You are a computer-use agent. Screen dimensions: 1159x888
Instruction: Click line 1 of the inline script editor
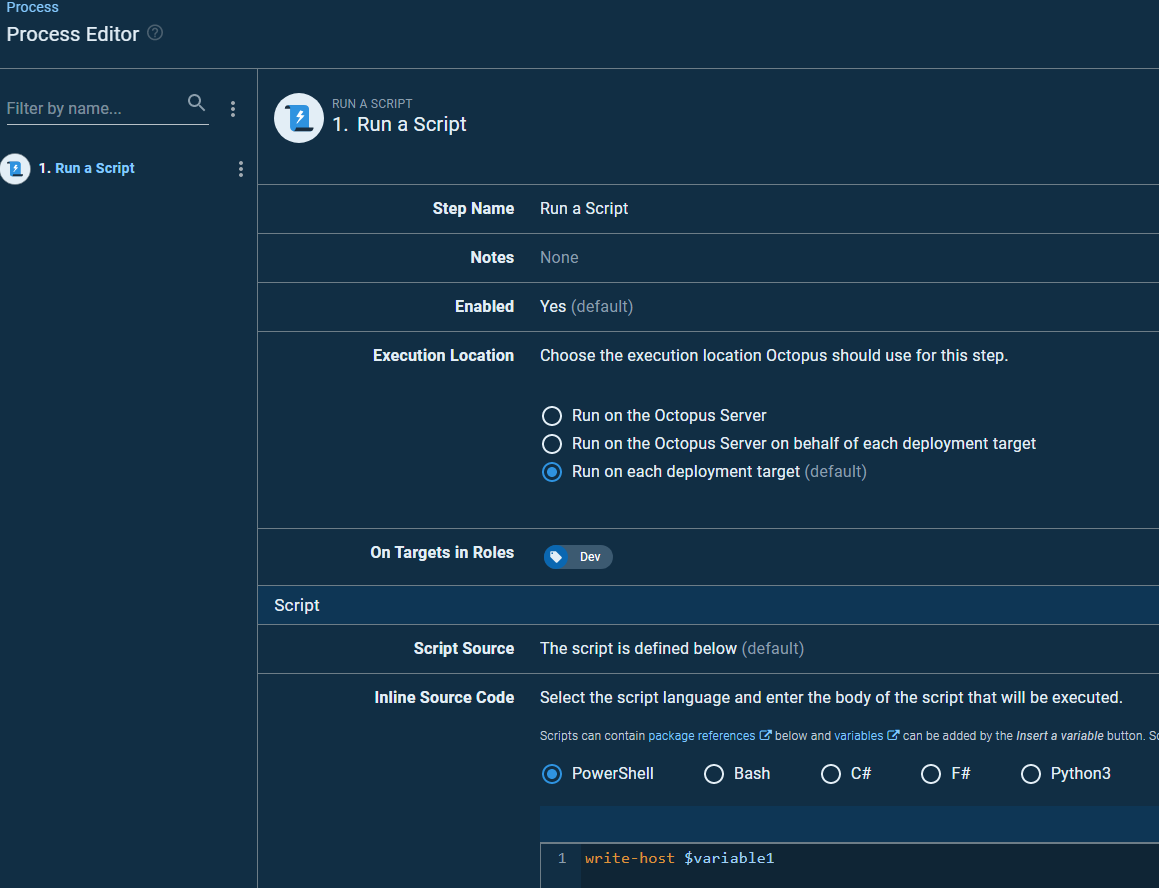coord(680,857)
